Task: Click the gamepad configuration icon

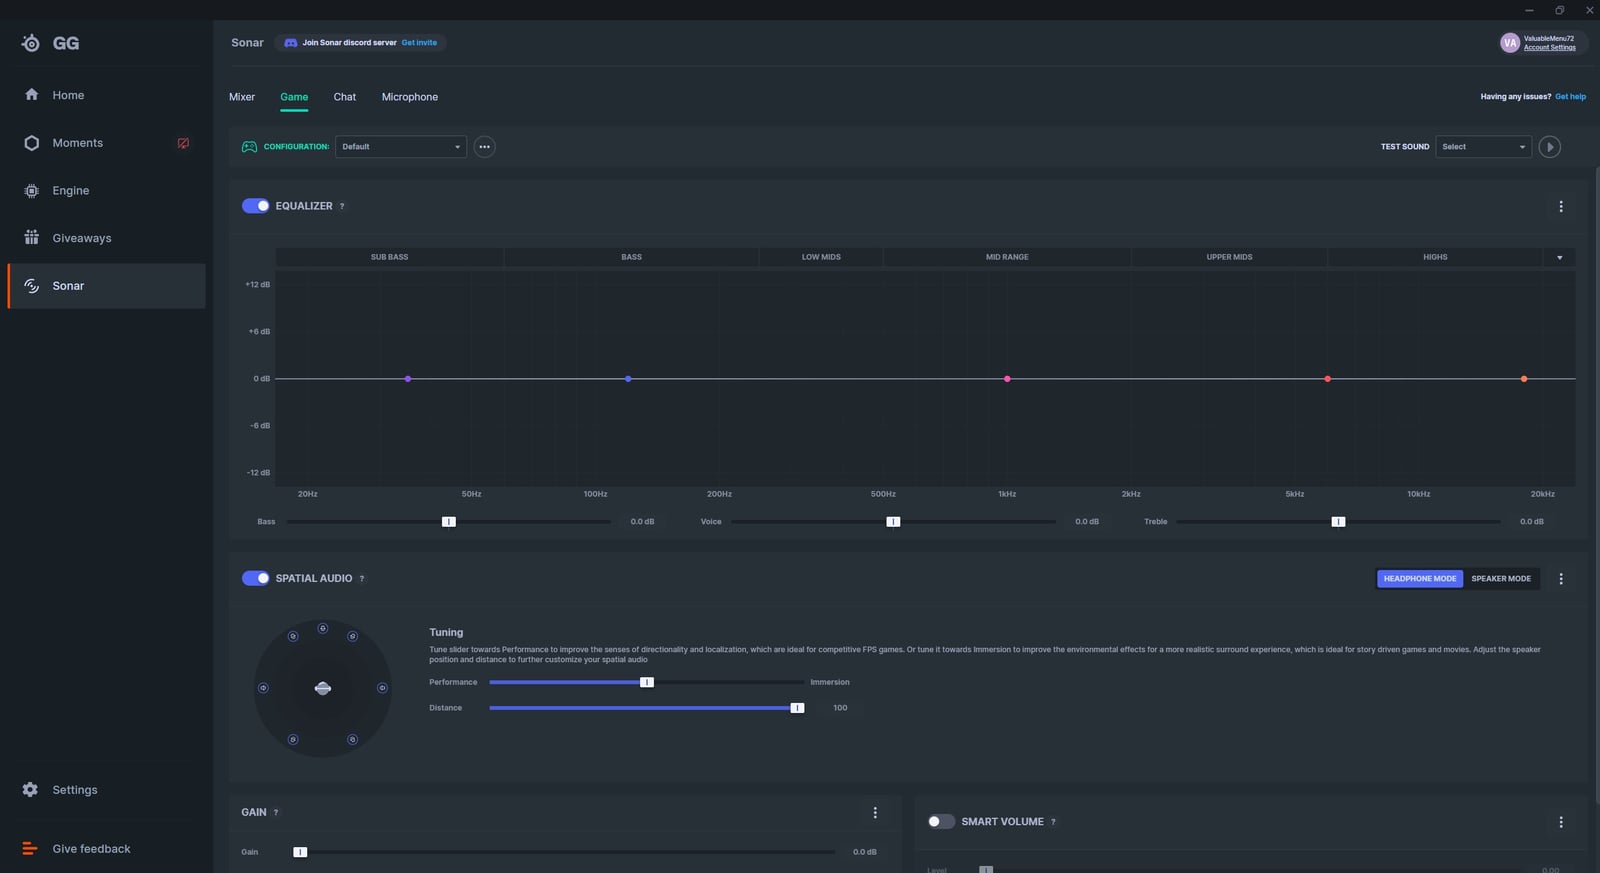Action: tap(249, 147)
